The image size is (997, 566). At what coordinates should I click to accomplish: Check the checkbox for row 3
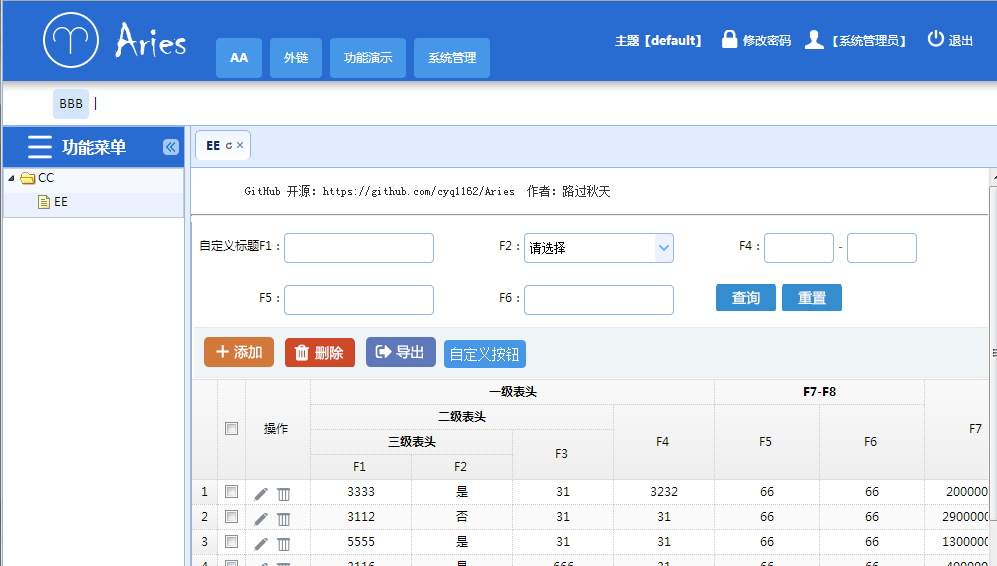(231, 542)
